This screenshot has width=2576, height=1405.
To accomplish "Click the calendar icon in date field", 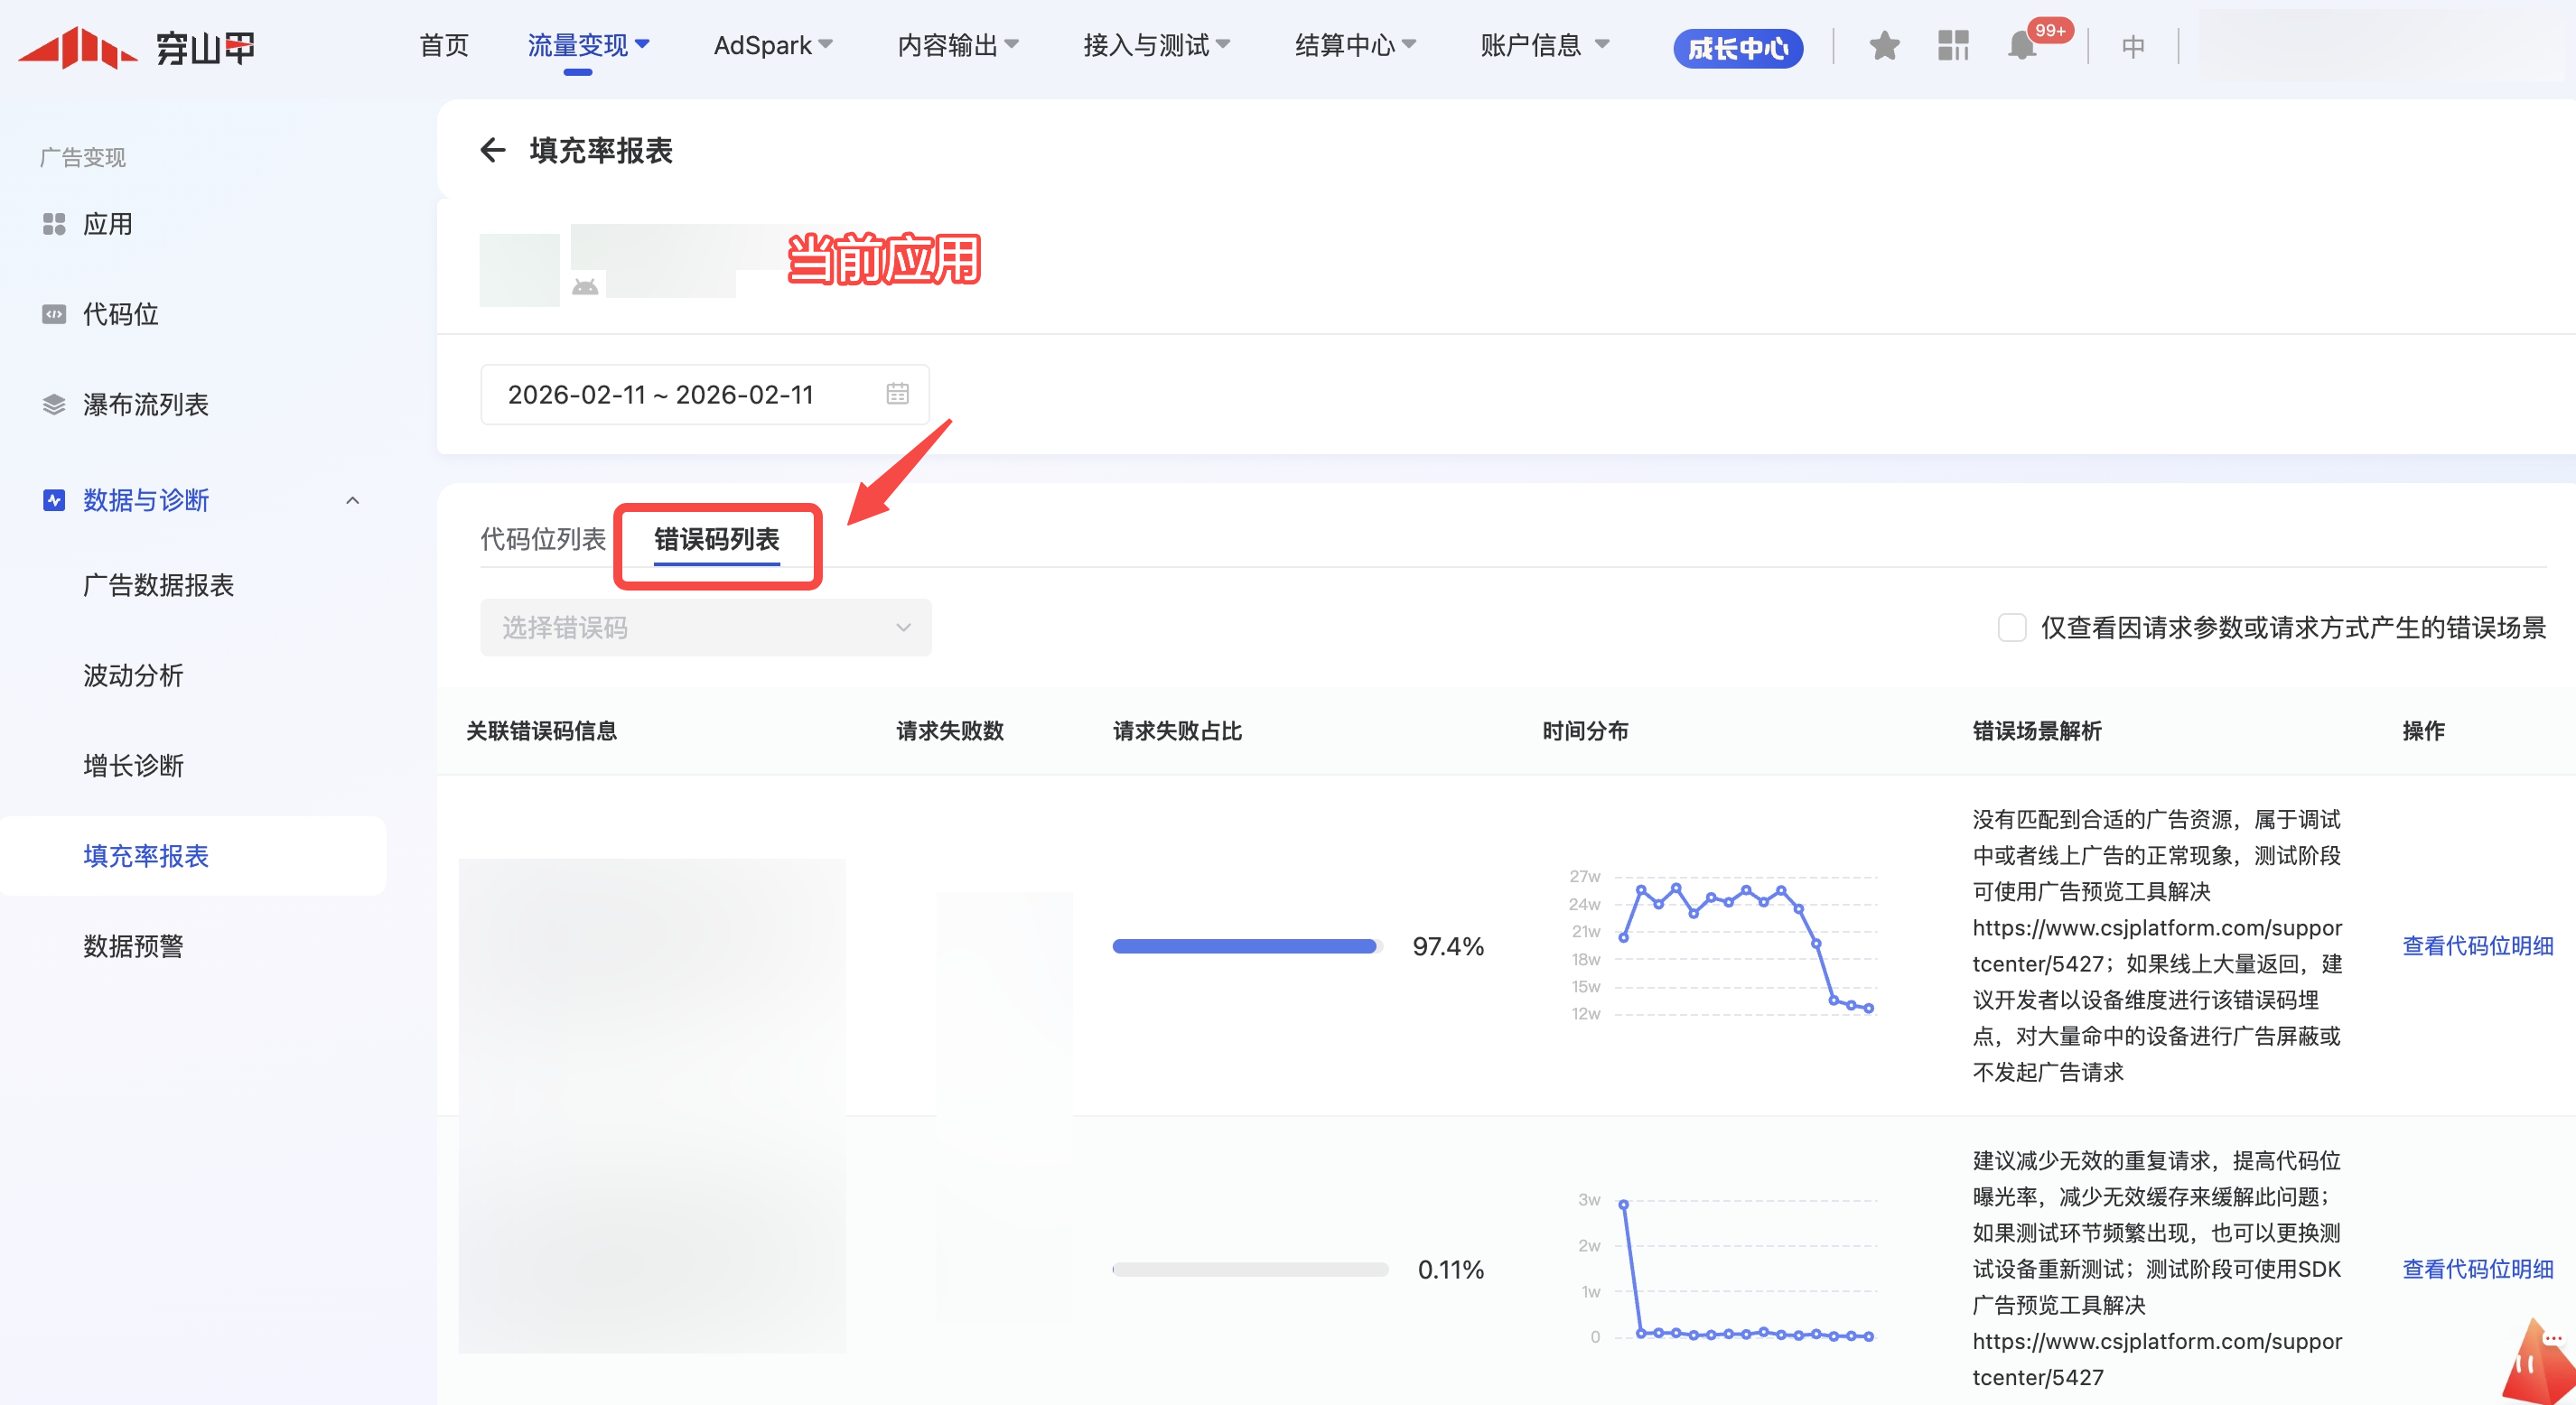I will [x=897, y=394].
